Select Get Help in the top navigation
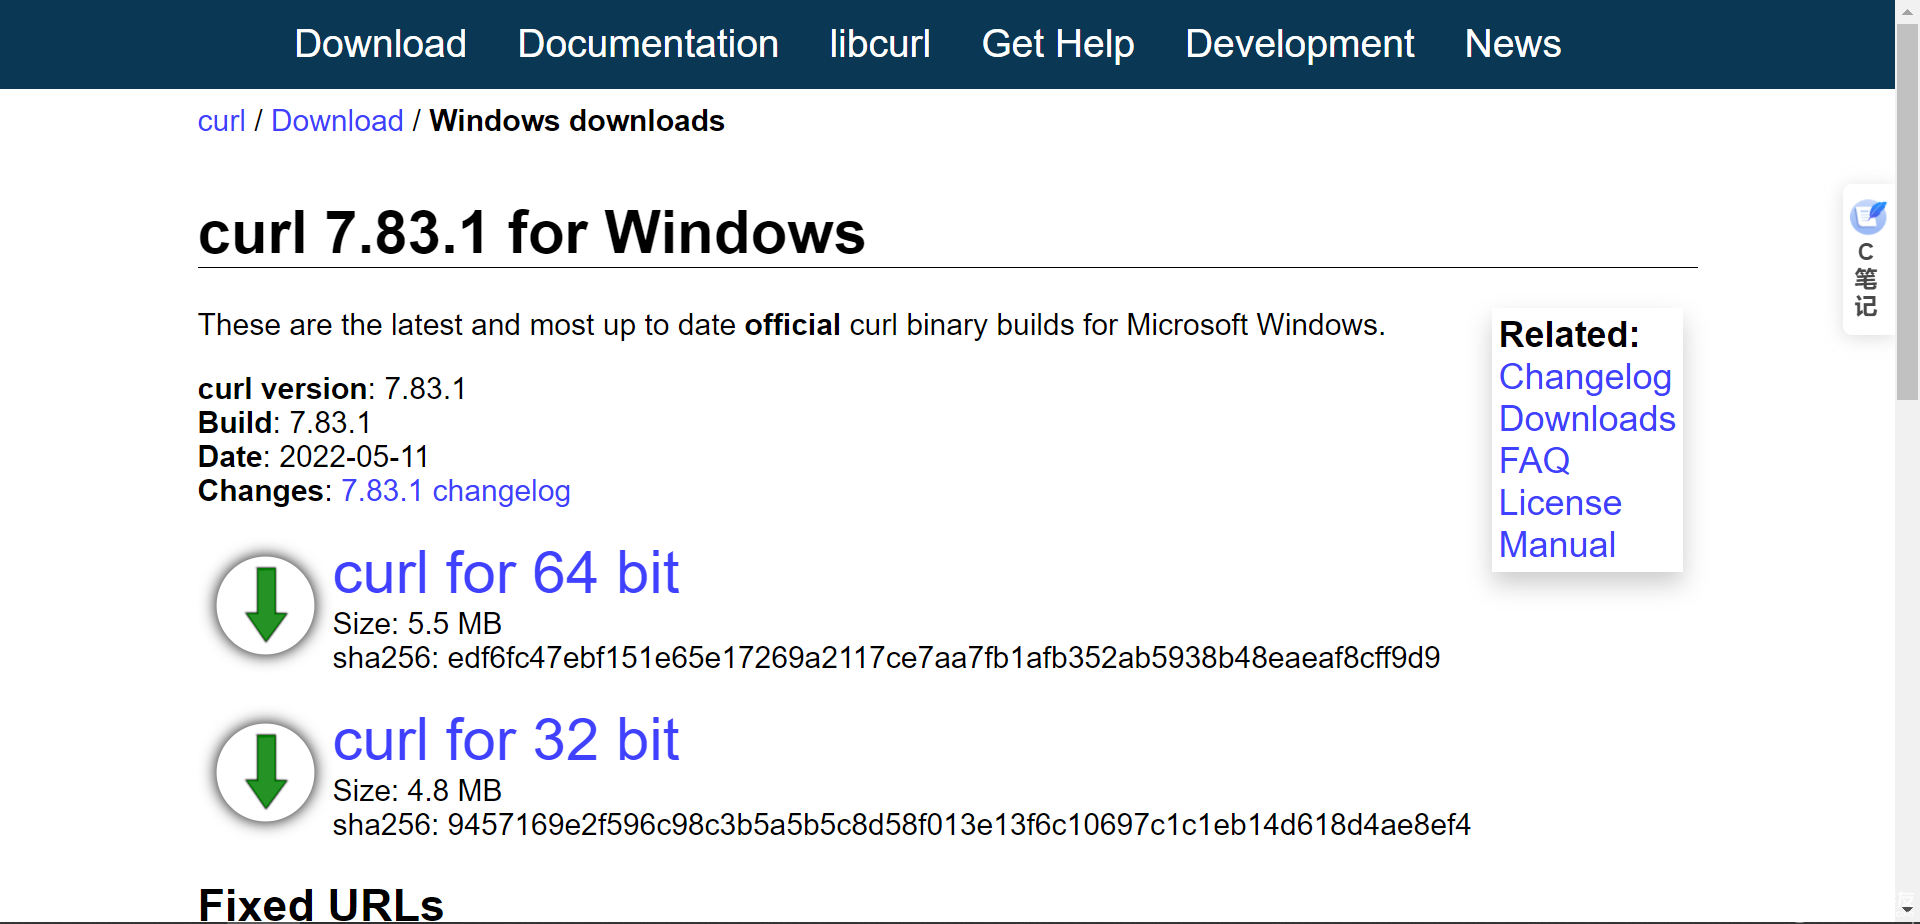 coord(1058,44)
